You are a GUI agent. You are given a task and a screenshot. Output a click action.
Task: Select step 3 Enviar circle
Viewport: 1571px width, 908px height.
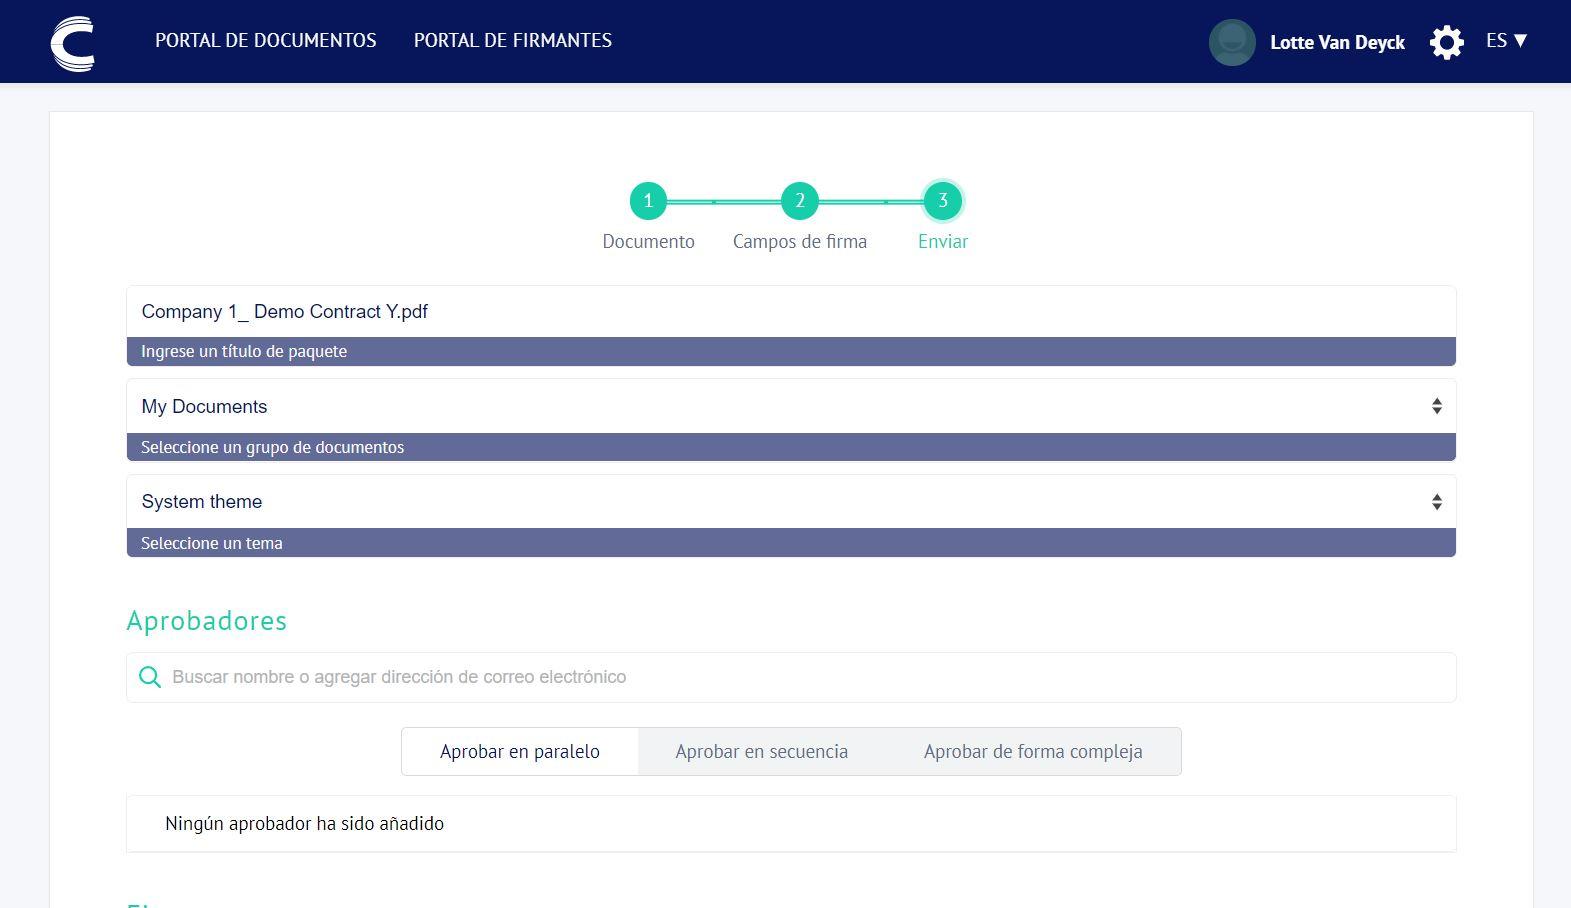click(942, 201)
